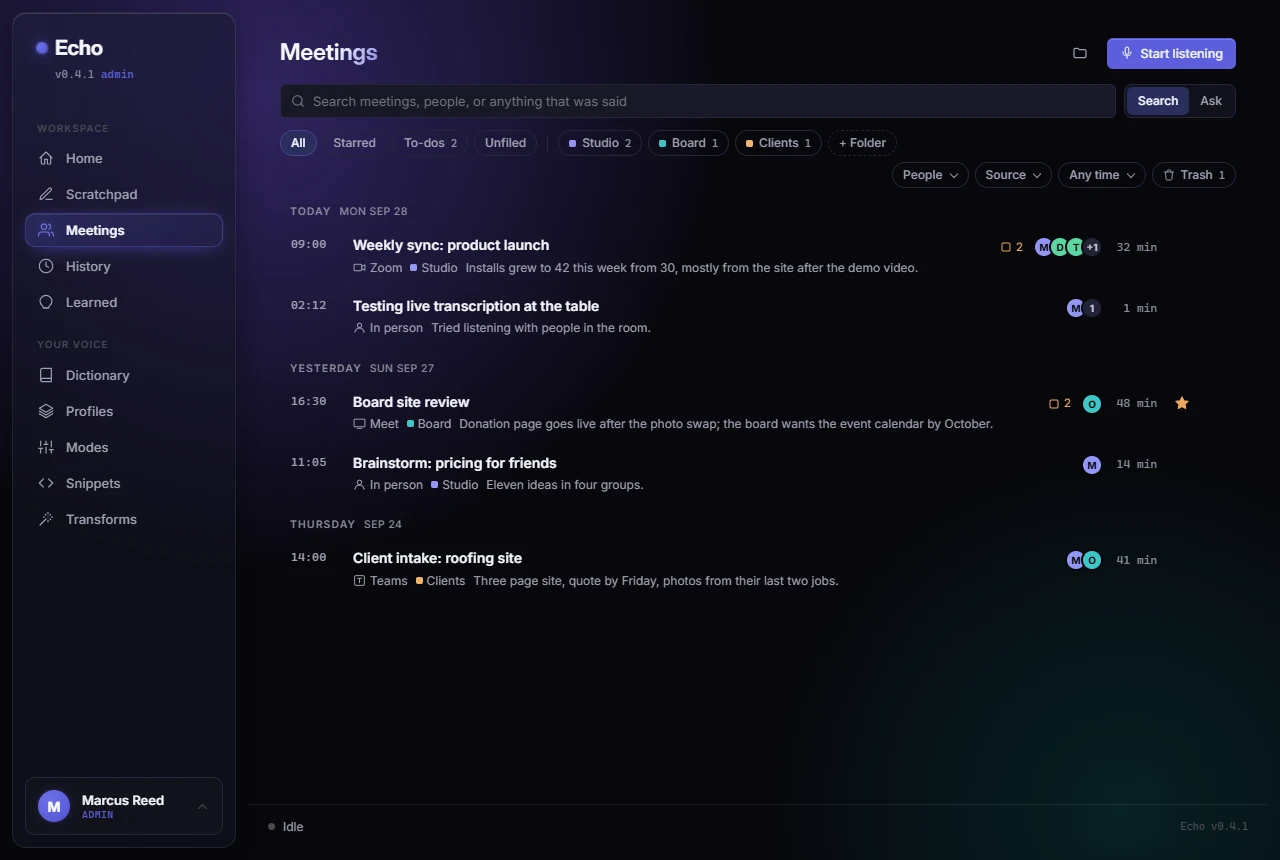Select the All filter tab
This screenshot has width=1280, height=860.
pos(298,143)
